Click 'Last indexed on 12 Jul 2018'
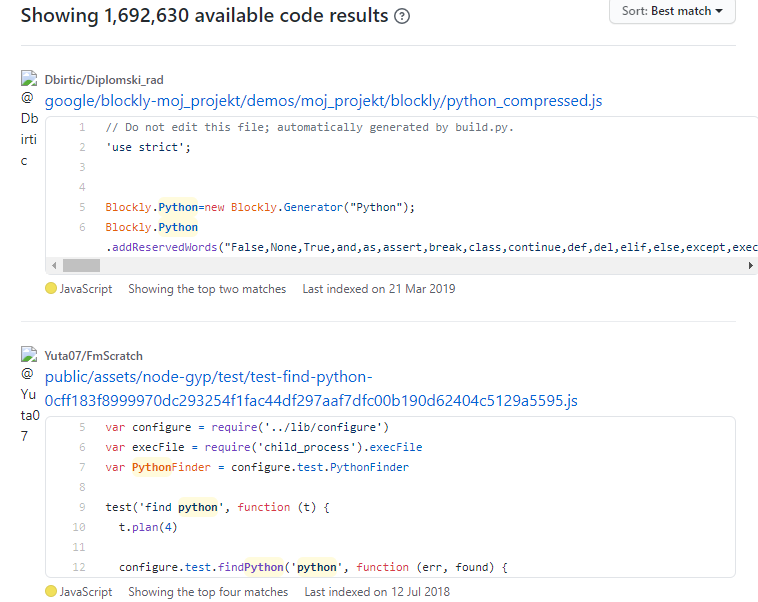The image size is (758, 602). coord(377,592)
